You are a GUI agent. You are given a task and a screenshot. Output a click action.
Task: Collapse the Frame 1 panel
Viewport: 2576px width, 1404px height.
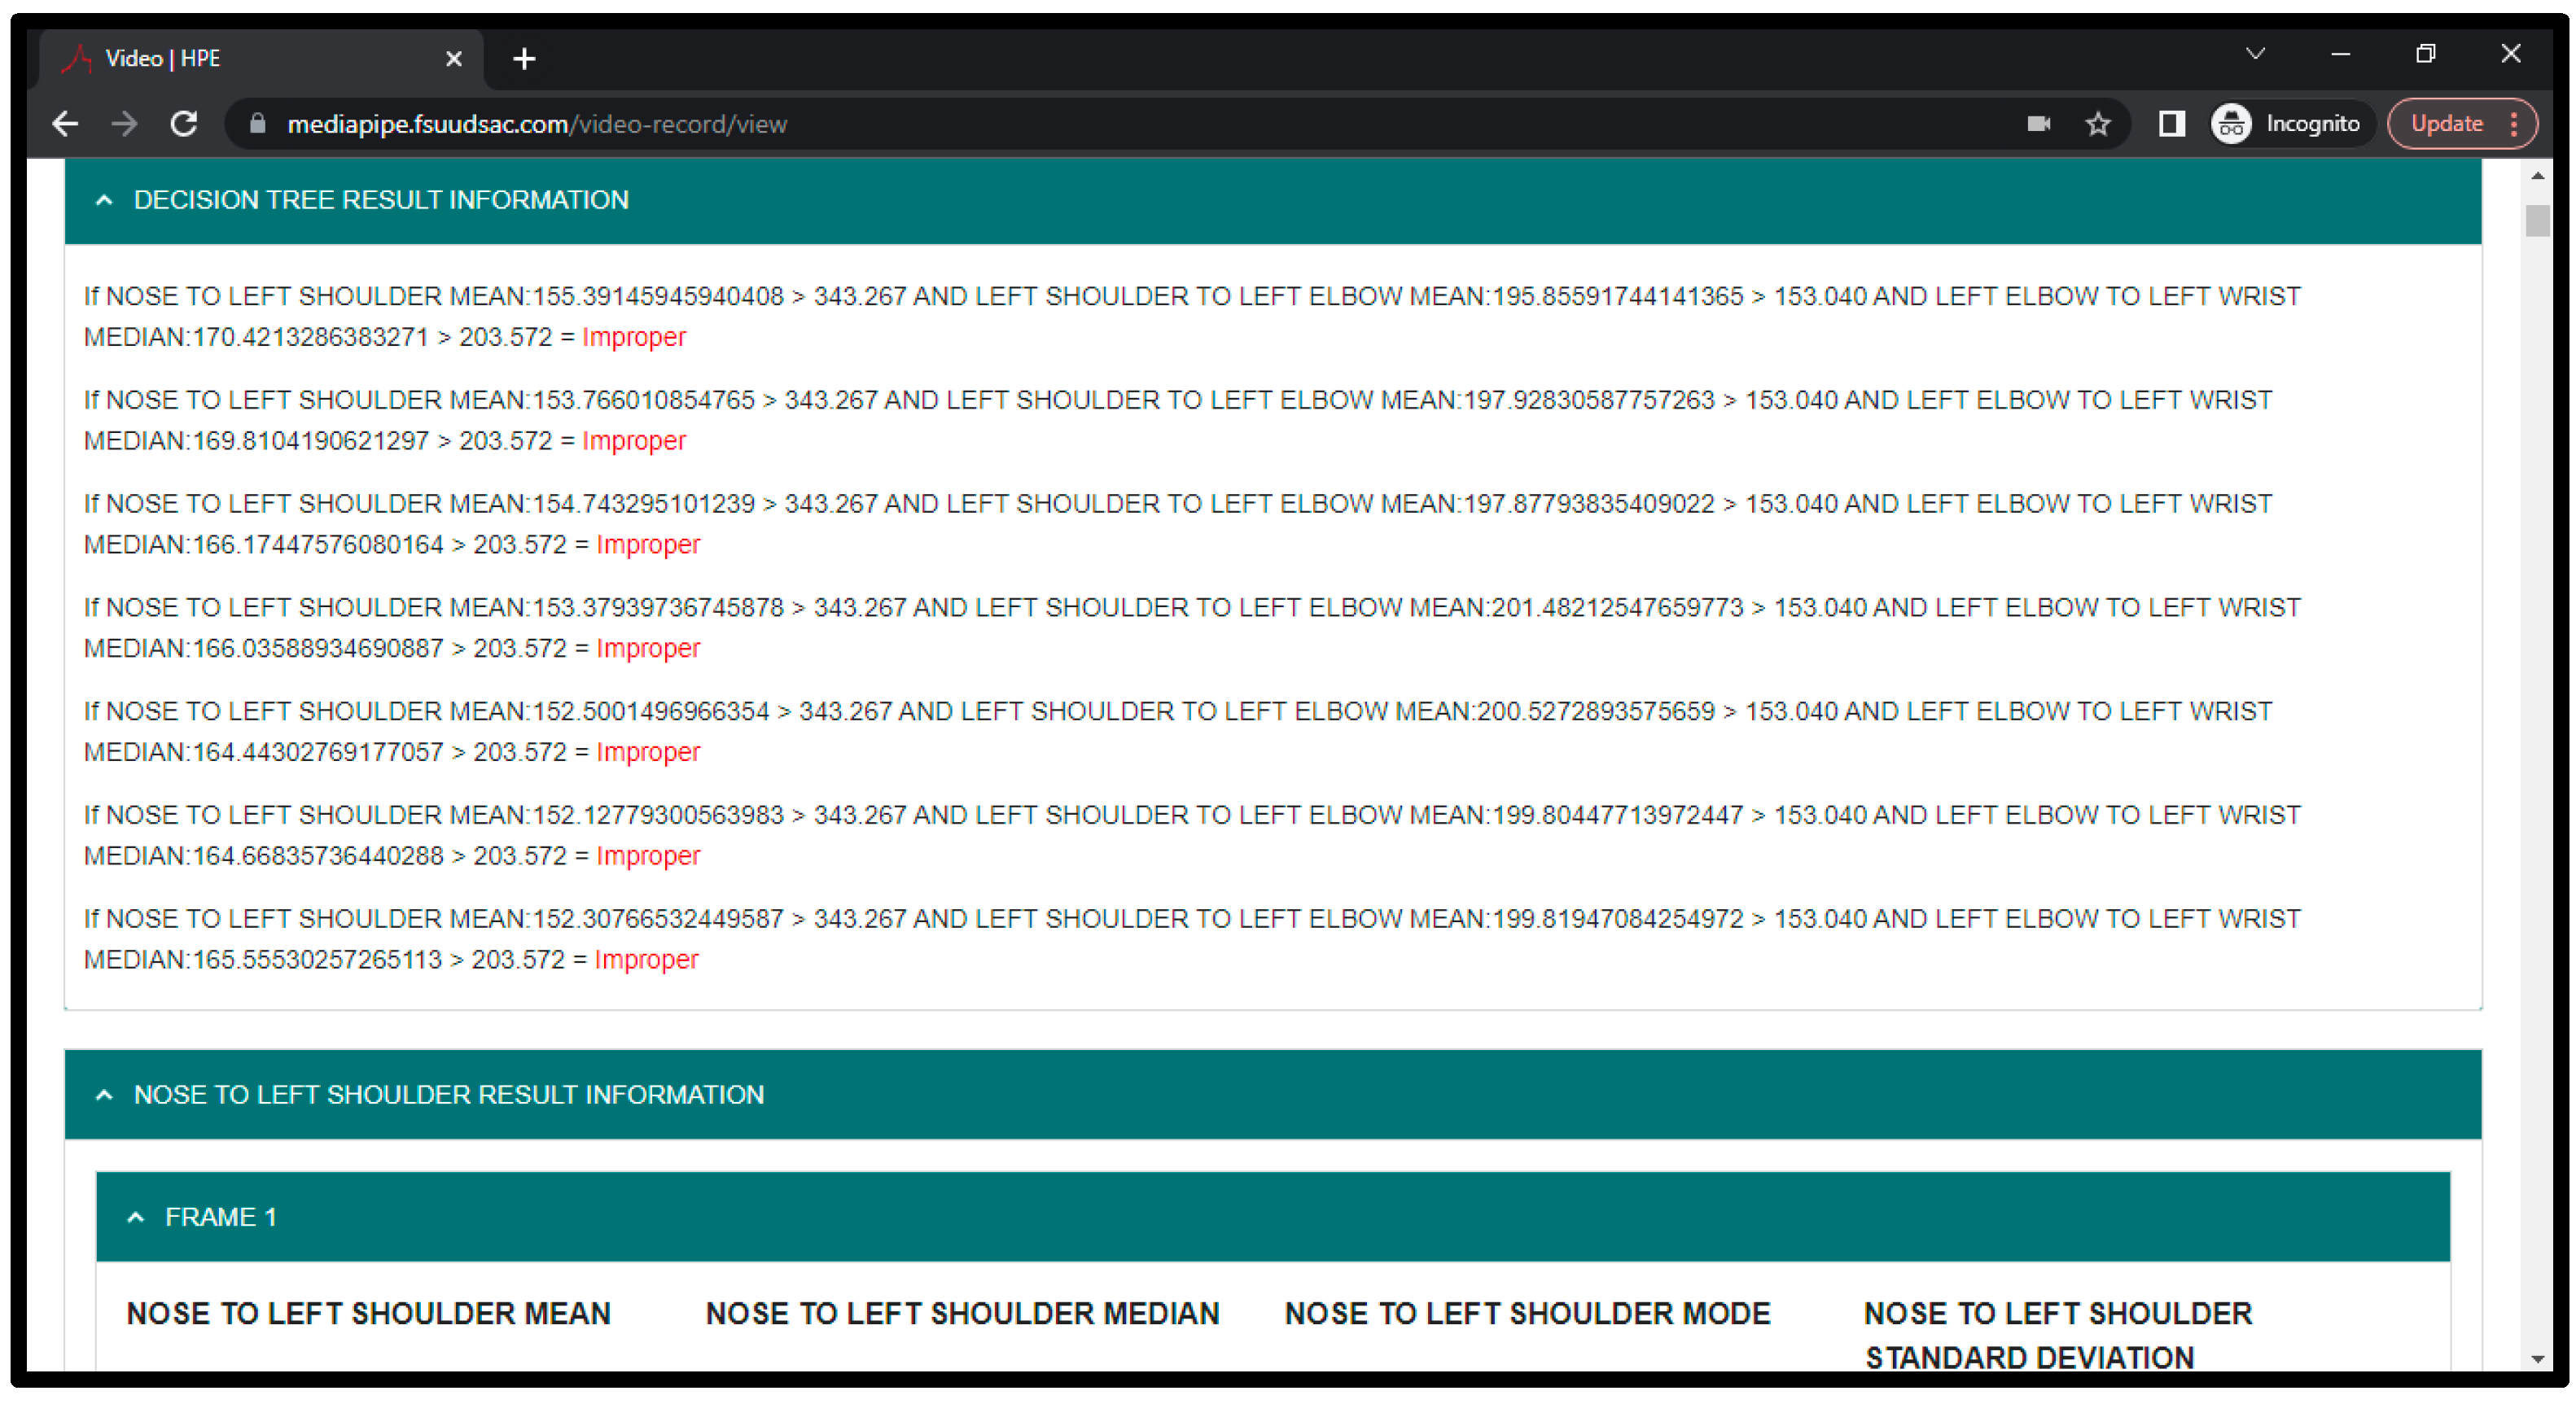tap(136, 1217)
